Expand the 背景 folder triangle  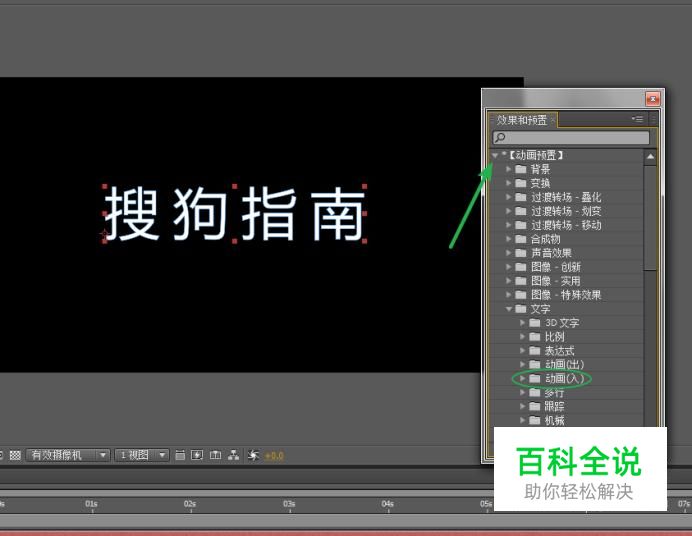[508, 169]
